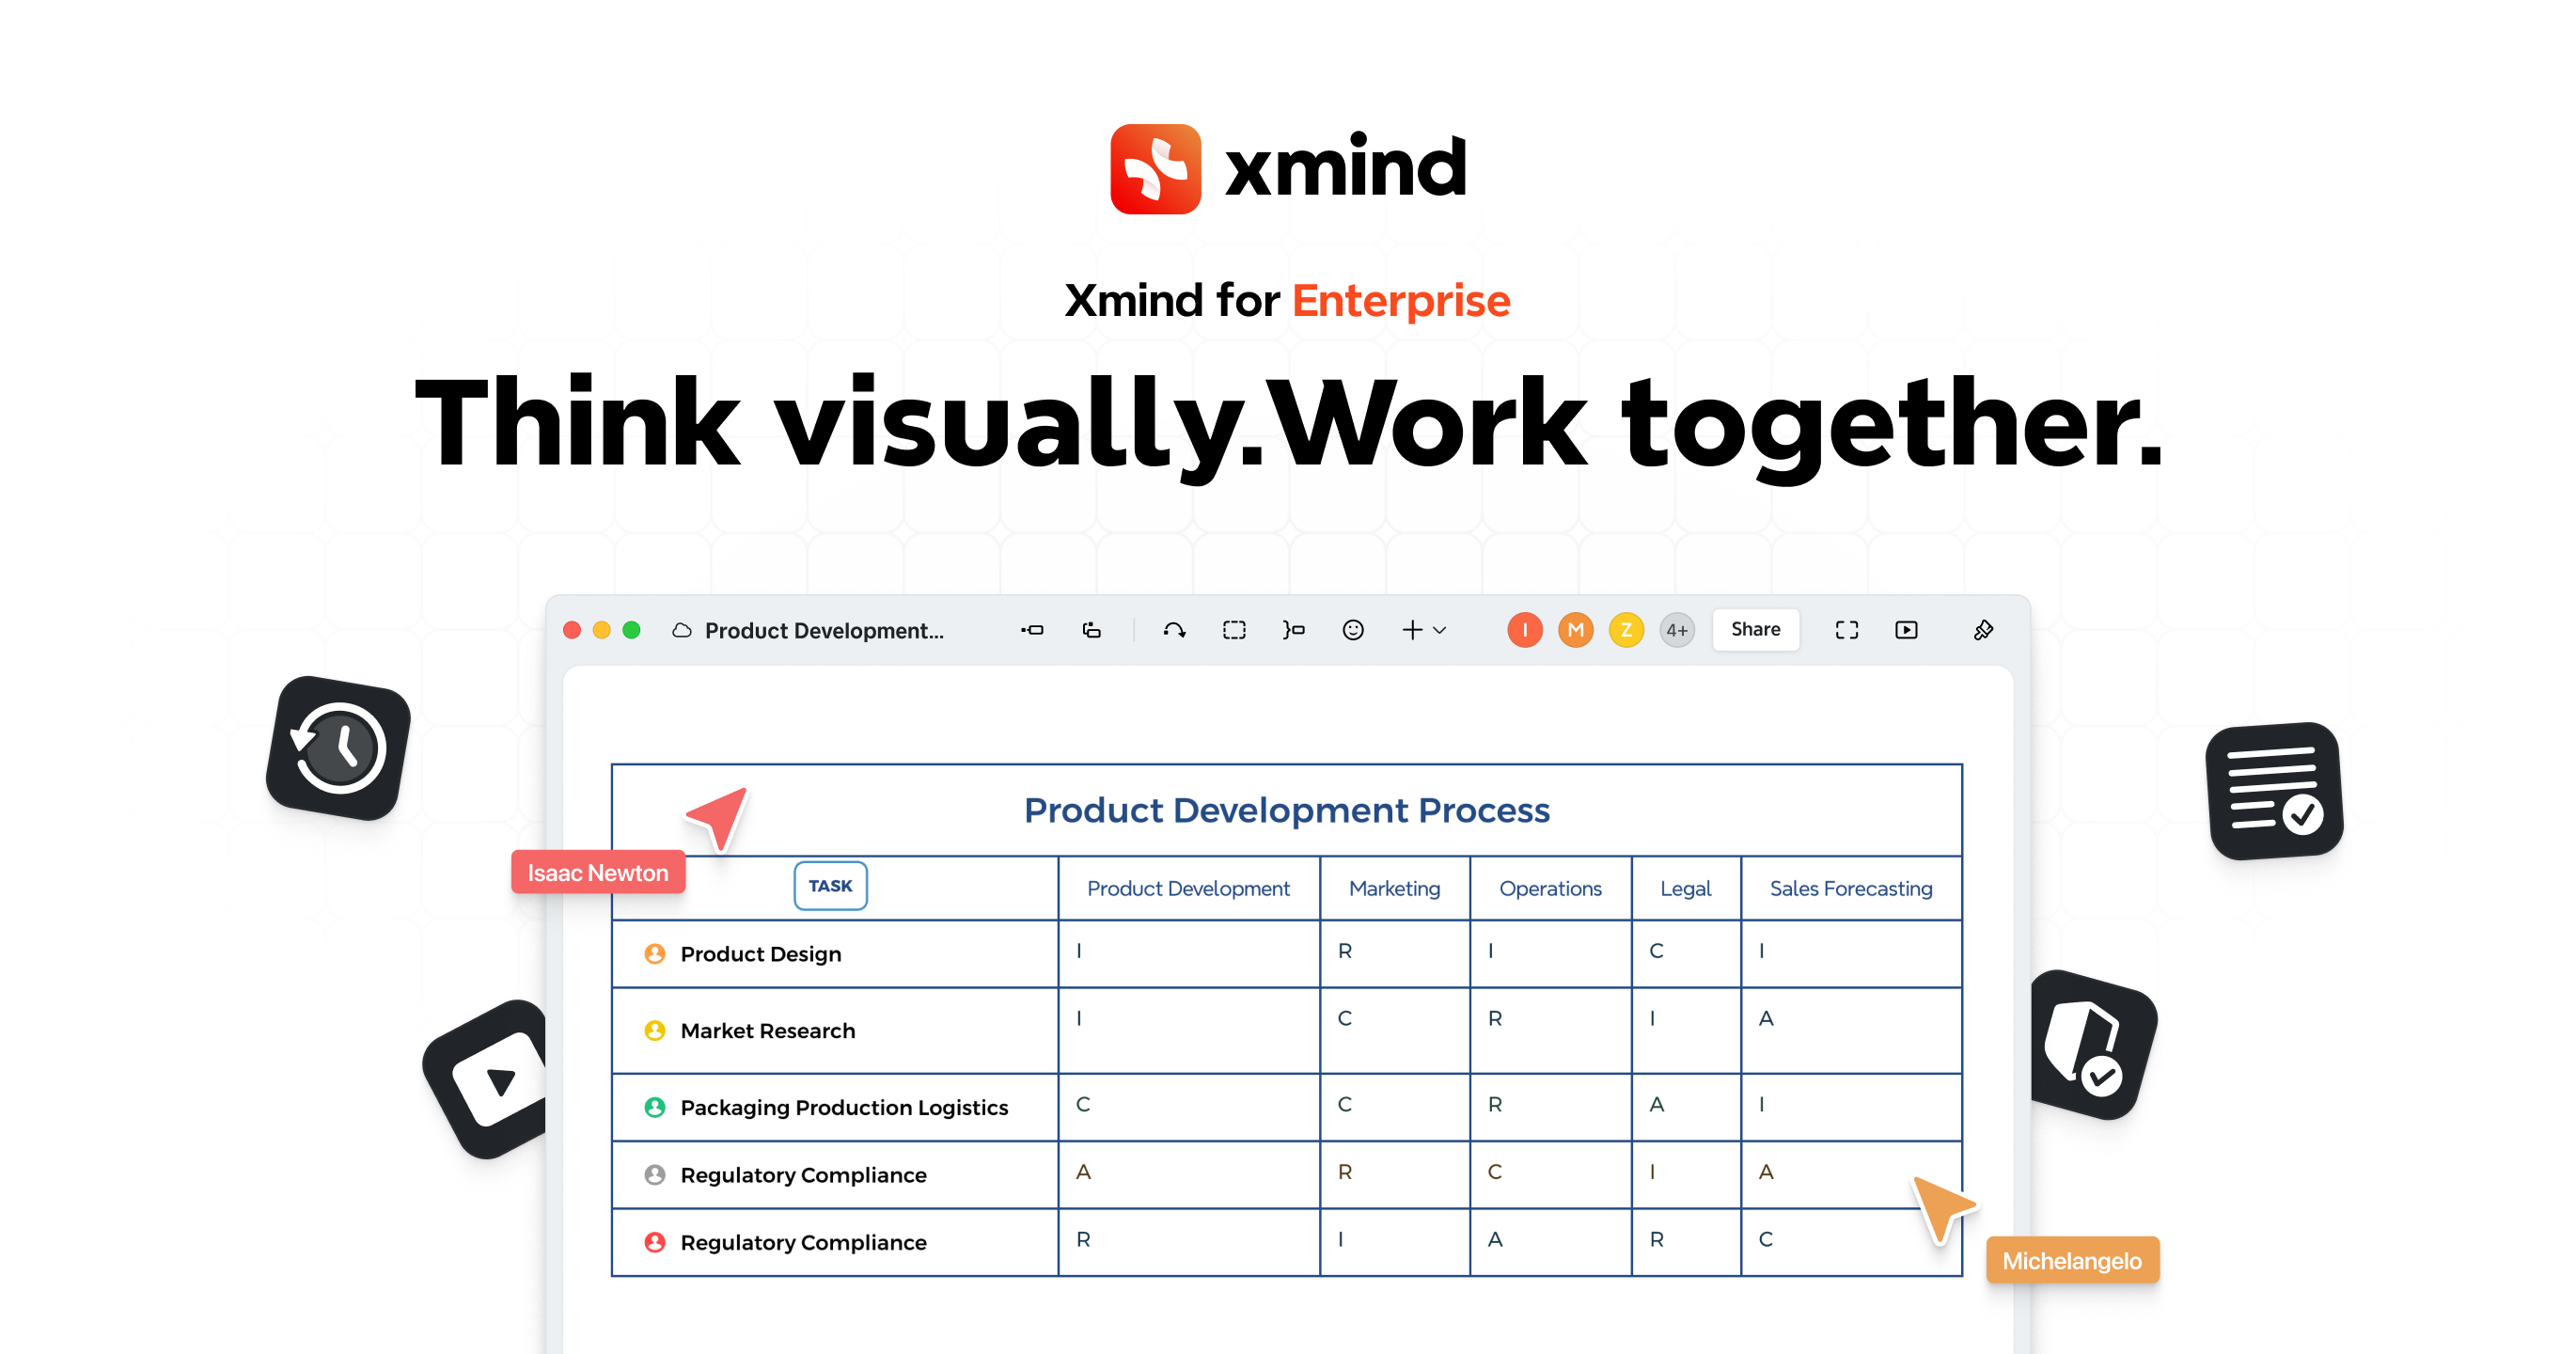Select the insert topic icon in the toolbar
The image size is (2576, 1354).
[x=1034, y=630]
